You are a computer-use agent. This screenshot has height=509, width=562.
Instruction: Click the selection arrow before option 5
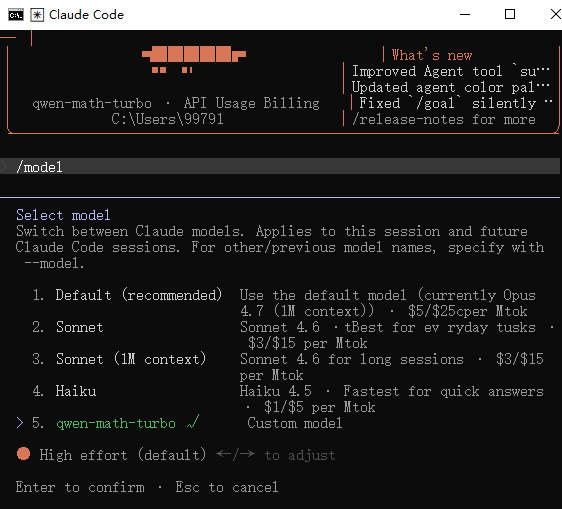tap(20, 423)
